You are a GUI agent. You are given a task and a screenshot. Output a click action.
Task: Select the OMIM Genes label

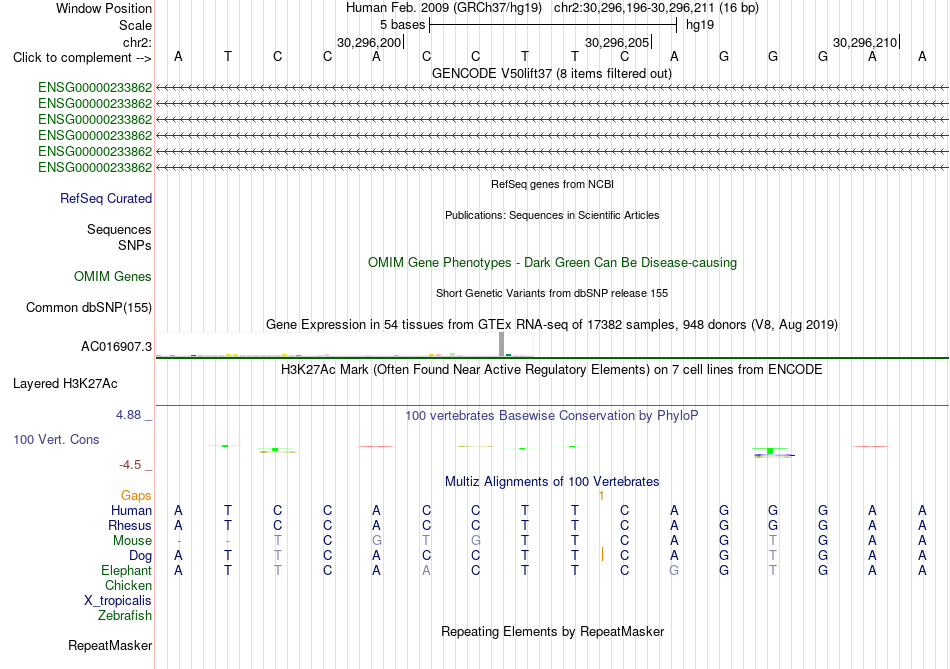[113, 276]
